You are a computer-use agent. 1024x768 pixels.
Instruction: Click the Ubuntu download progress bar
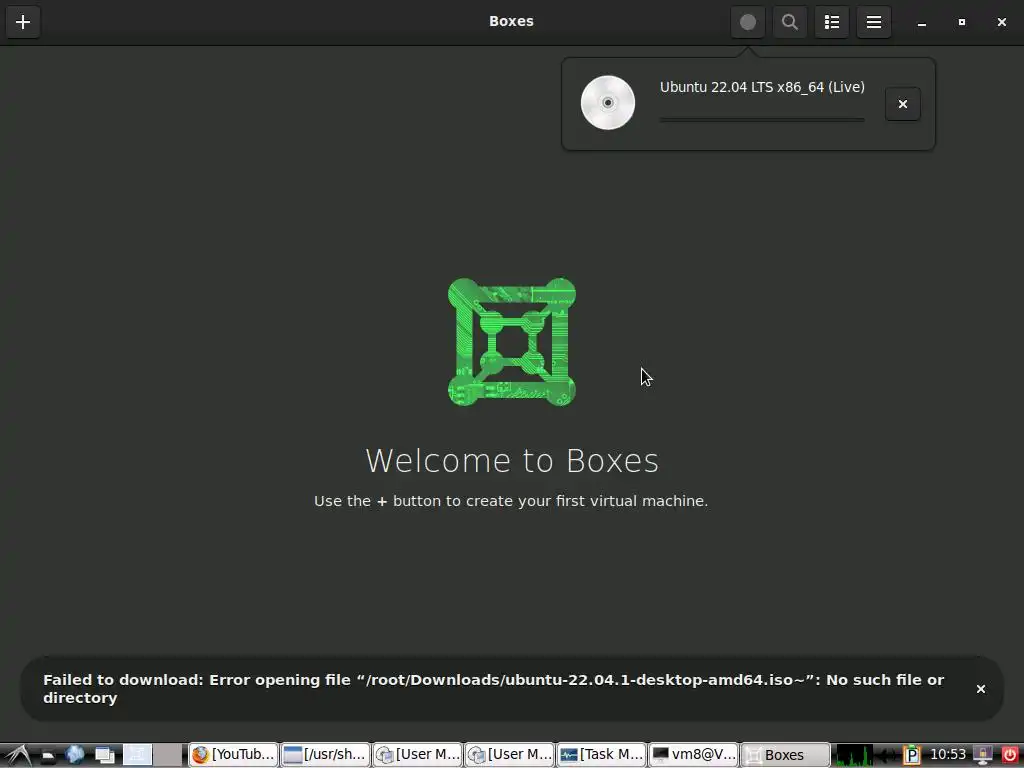[x=761, y=120]
